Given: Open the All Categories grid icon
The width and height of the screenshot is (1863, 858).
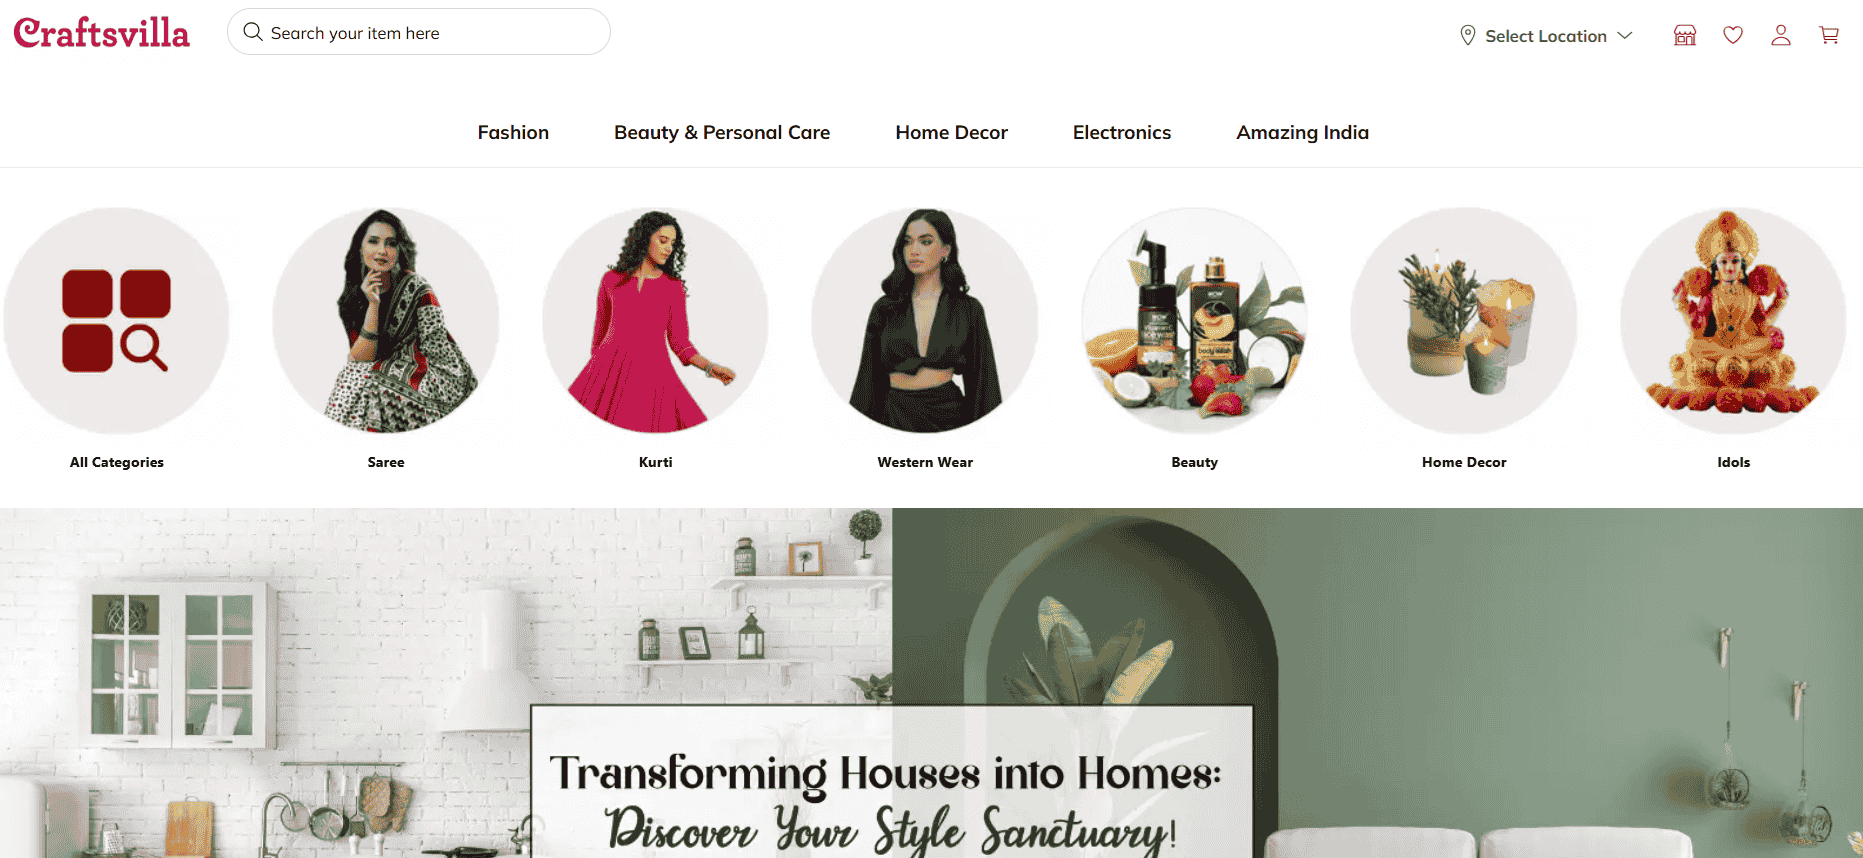Looking at the screenshot, I should coord(116,320).
